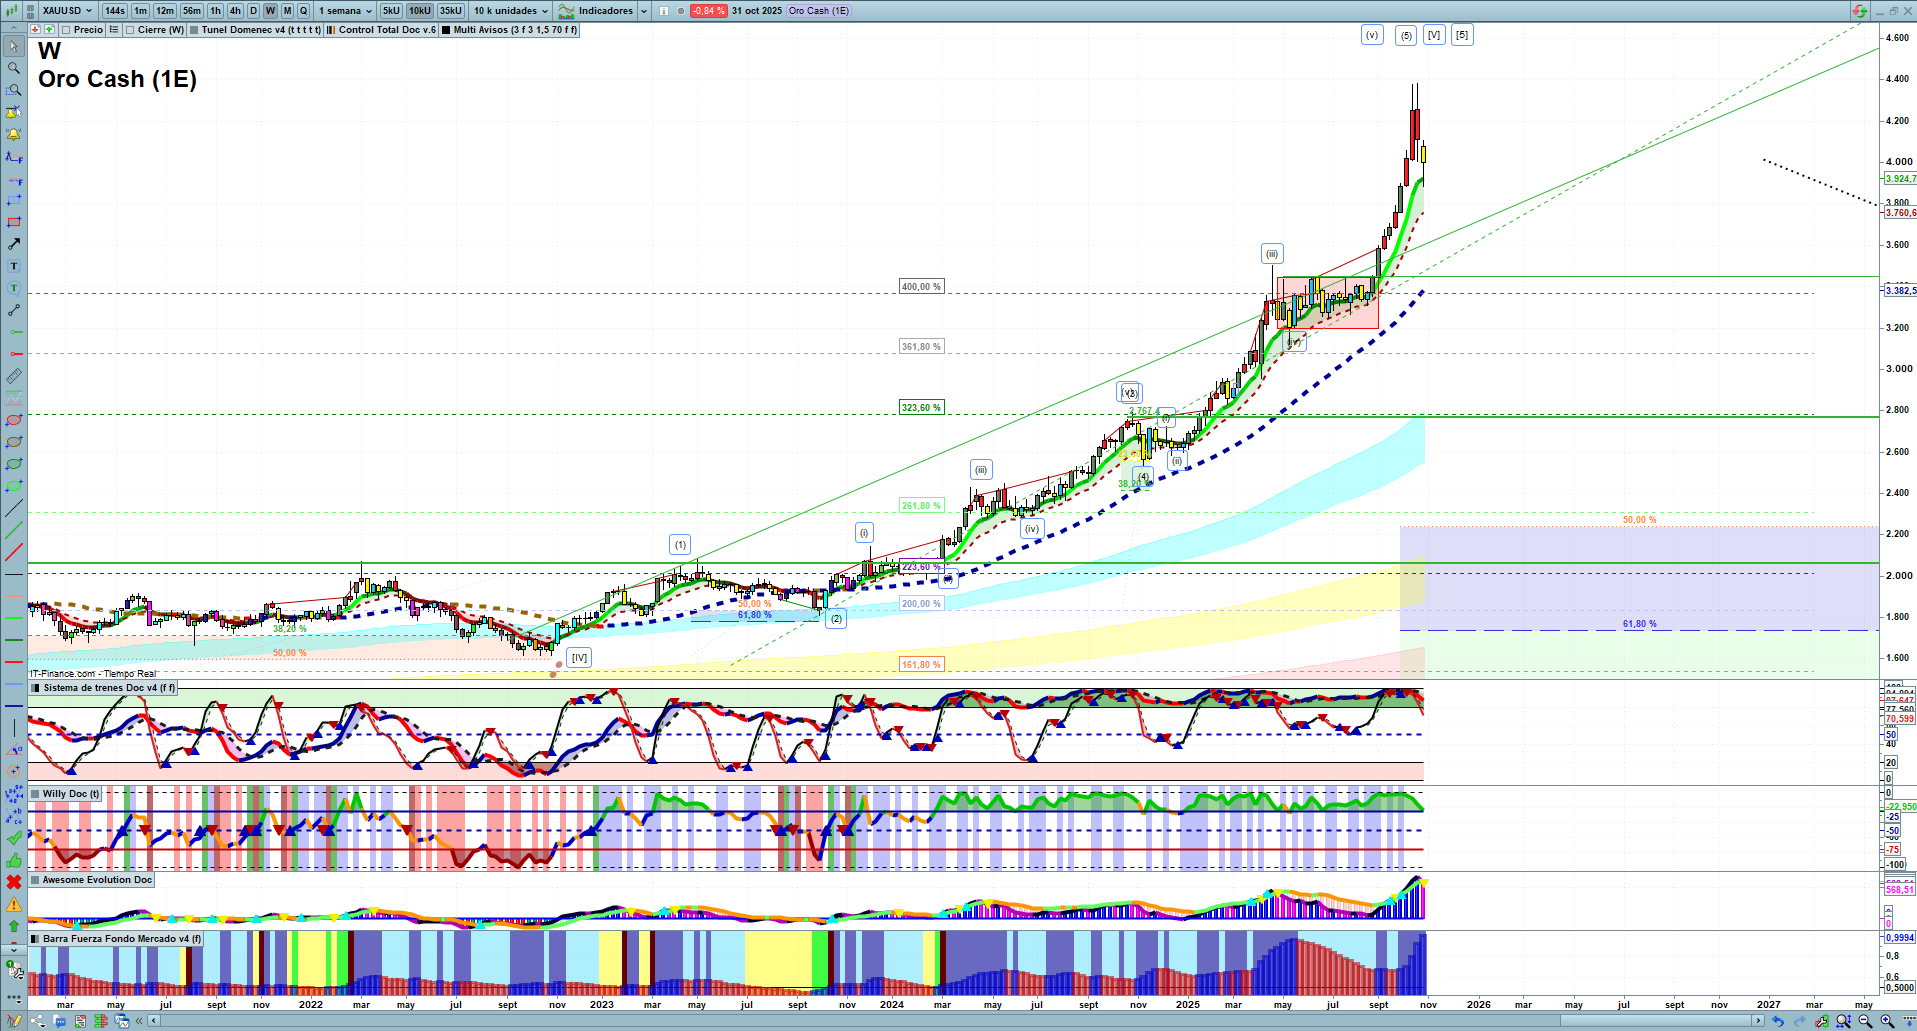Screen dimensions: 1917x1031
Task: Select the 35kU units button
Action: click(451, 11)
